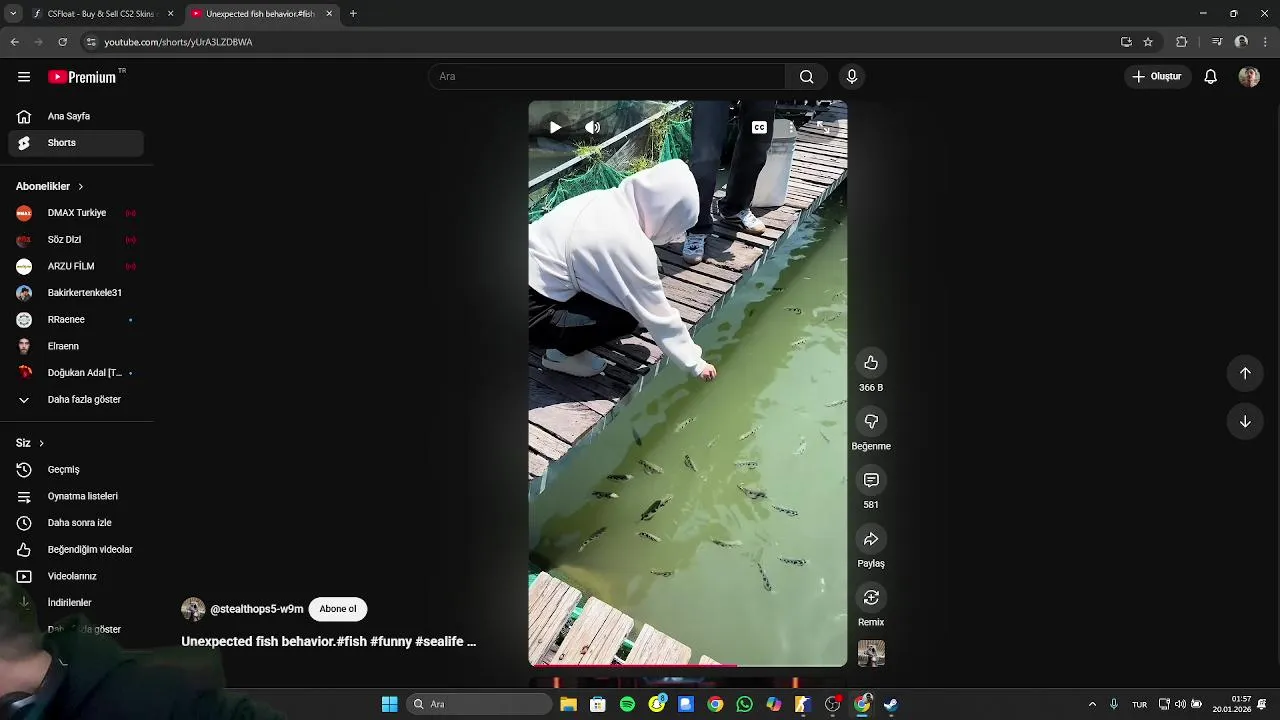
Task: Open Chrome media controls icon
Action: [1217, 42]
